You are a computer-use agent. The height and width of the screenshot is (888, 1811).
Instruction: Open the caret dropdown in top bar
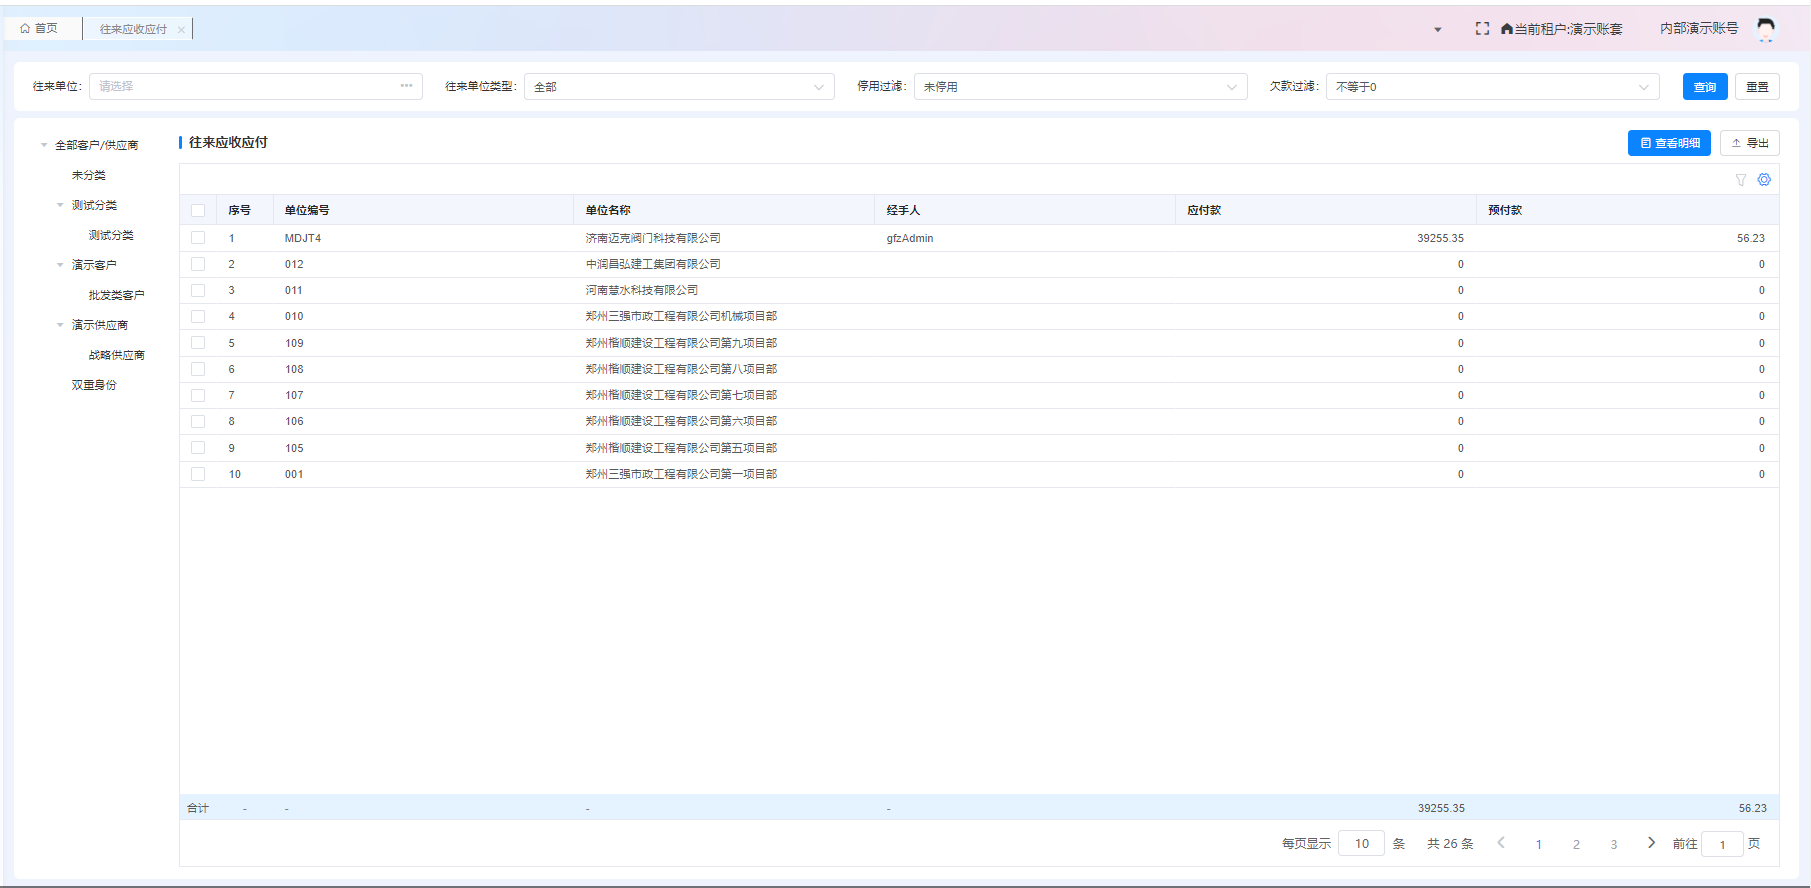pyautogui.click(x=1438, y=30)
